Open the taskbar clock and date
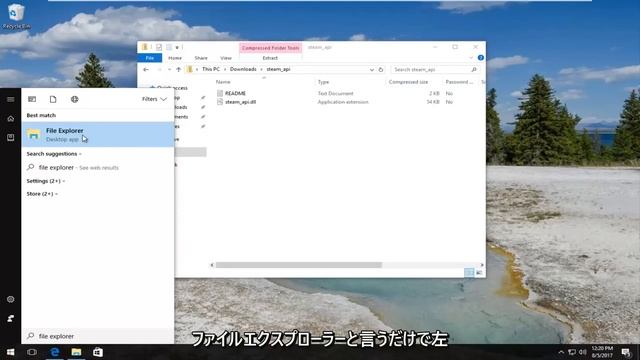Screen dimensions: 640x360 (x=602, y=352)
